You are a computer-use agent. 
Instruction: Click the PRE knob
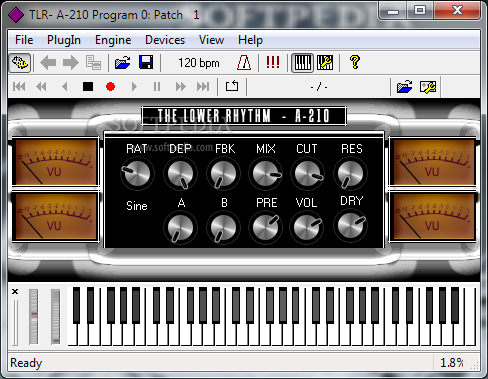[x=266, y=228]
